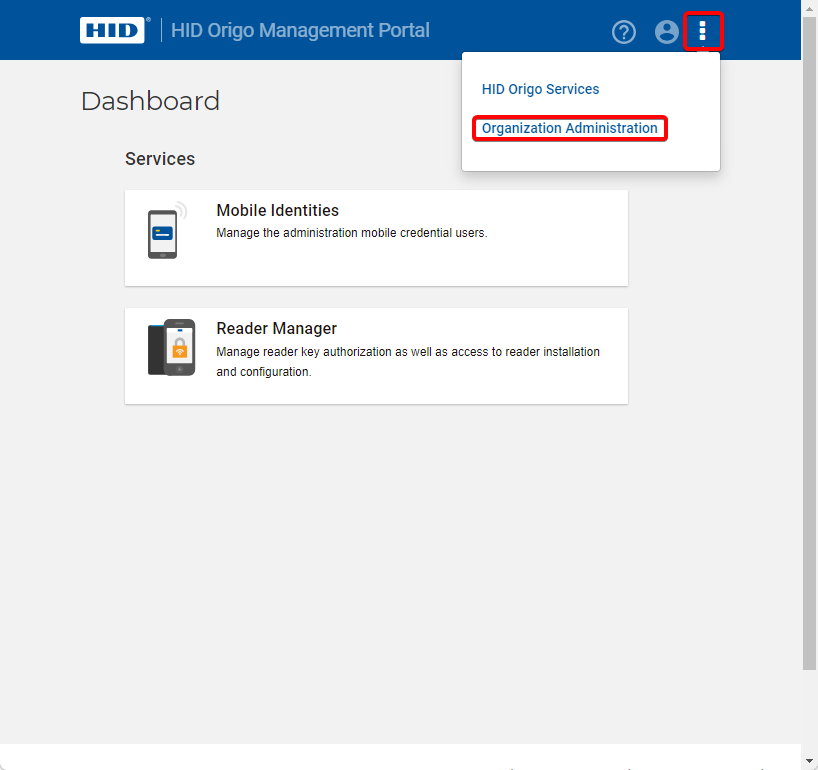Click the scrollbar down arrow
The image size is (818, 770).
[809, 761]
